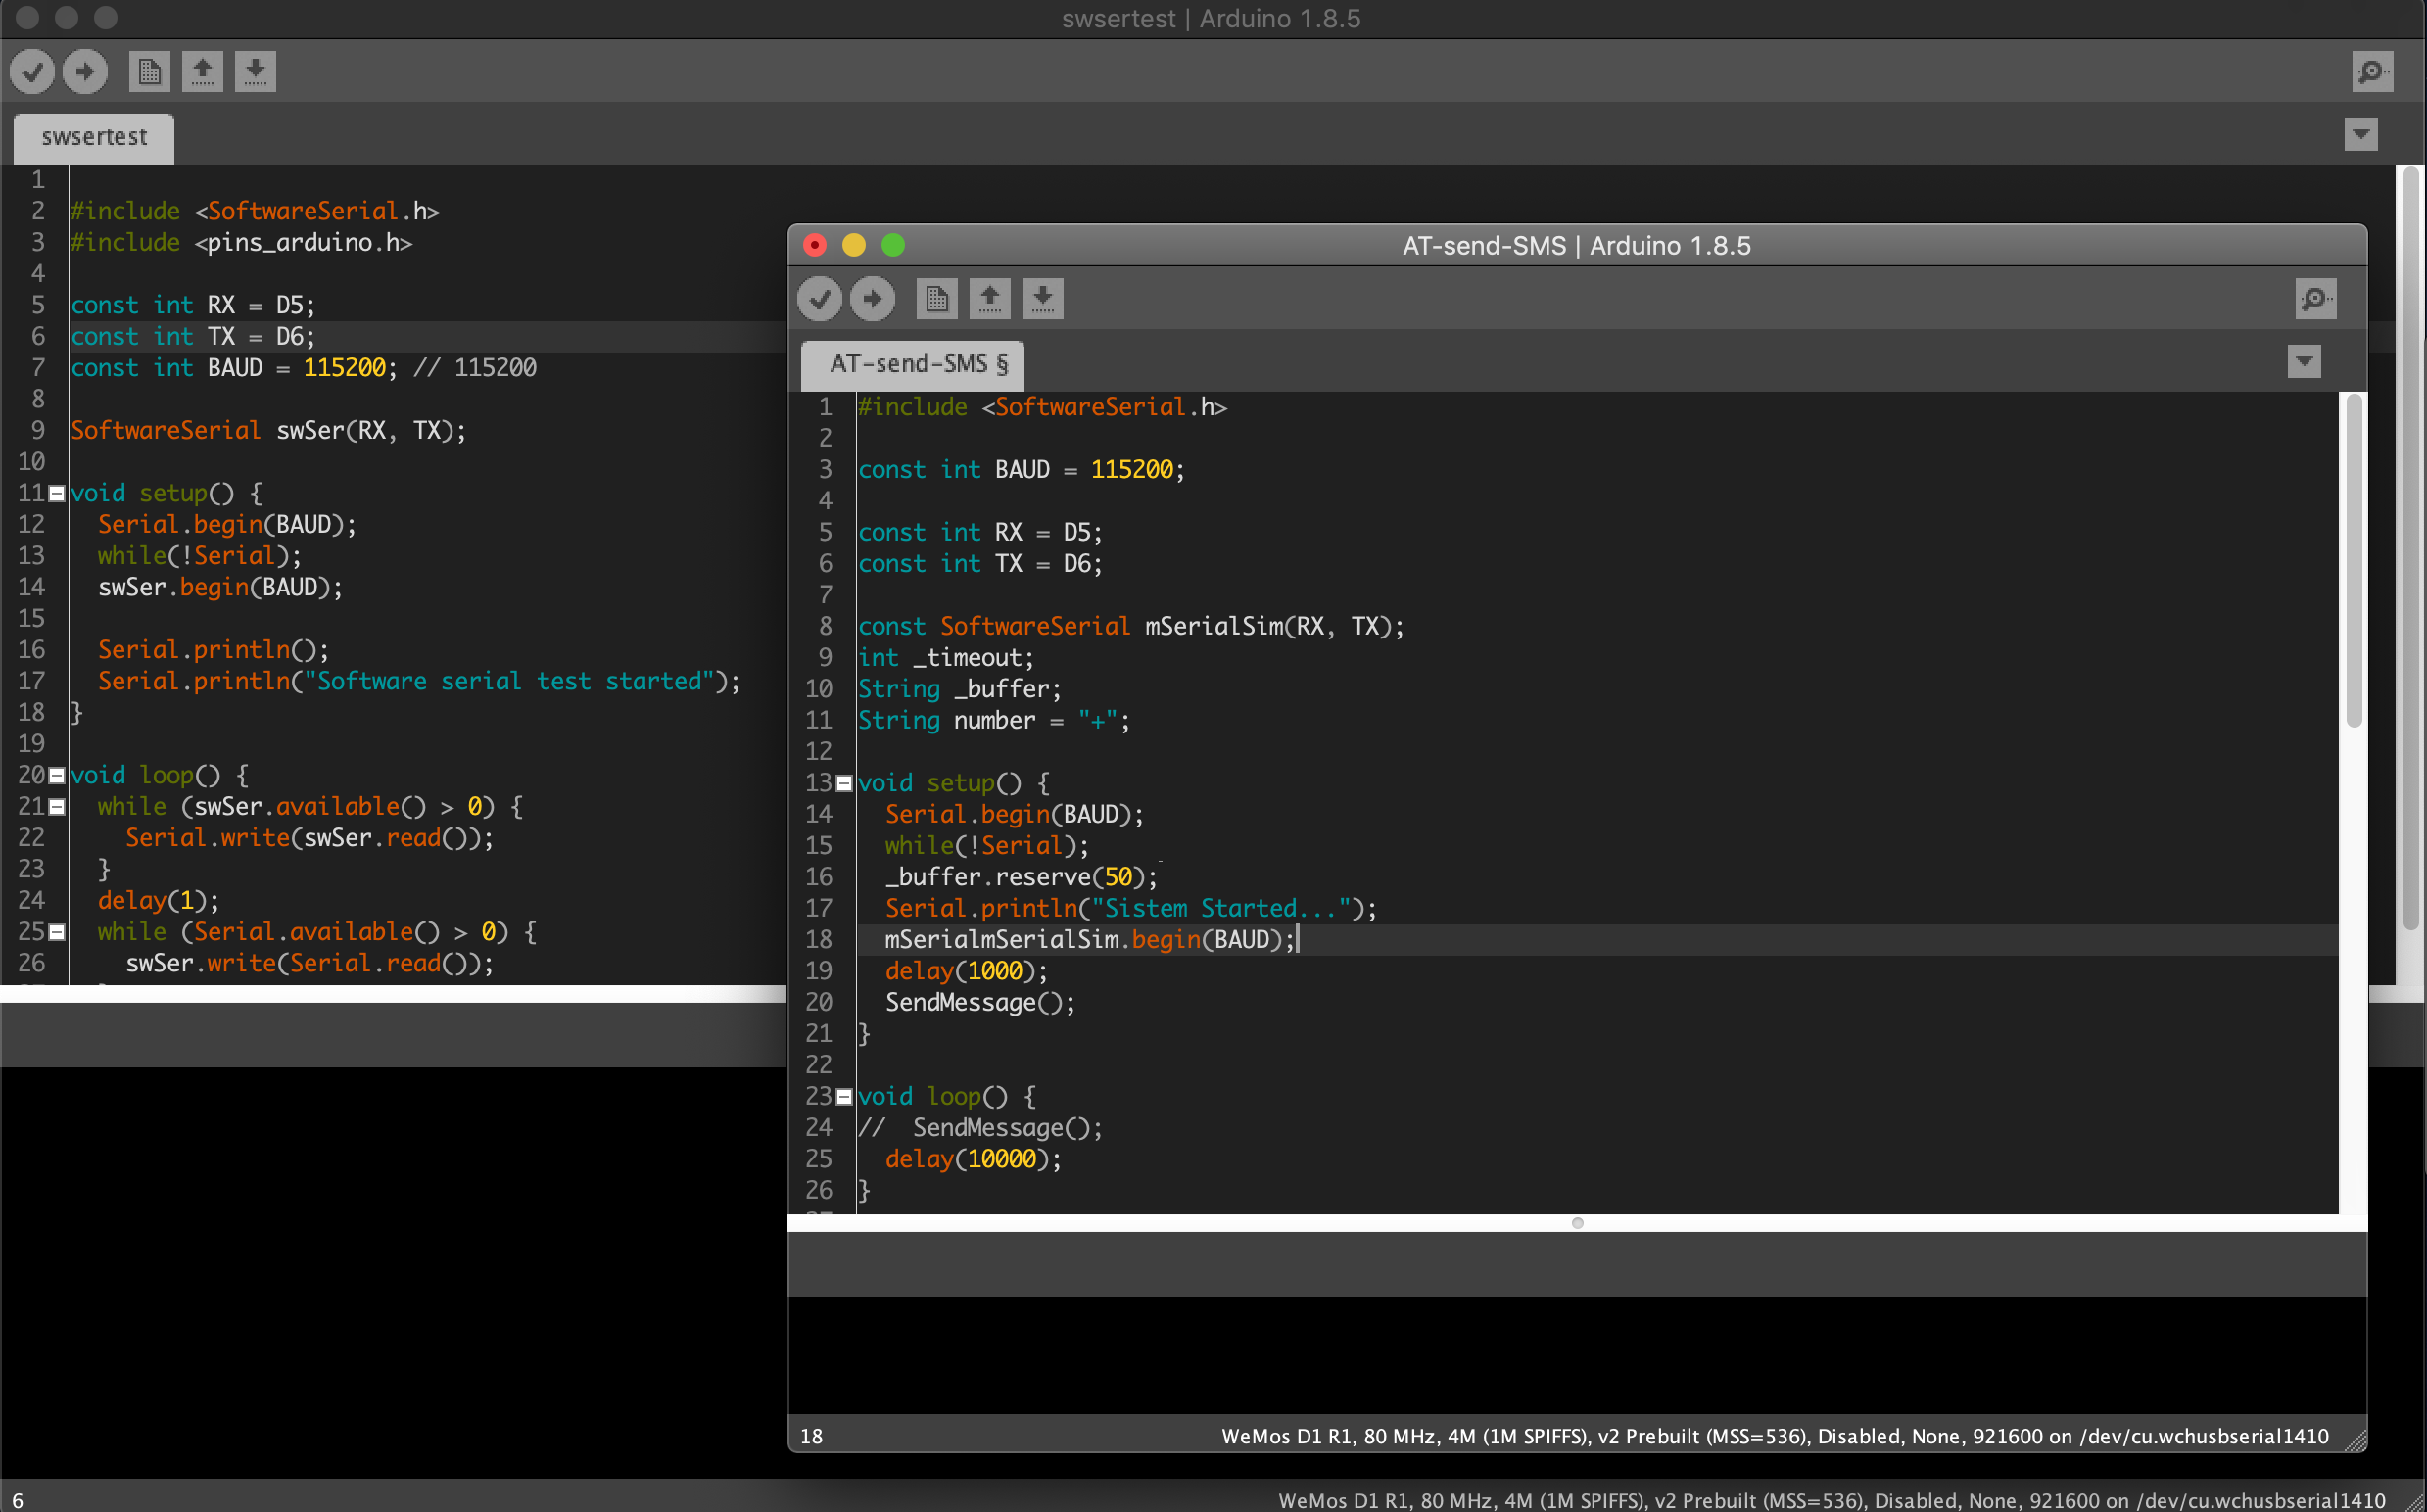Click 'SoftwareSerial swSer(RX, TX);' line
Screen dimensions: 2427x1512
click(268, 431)
